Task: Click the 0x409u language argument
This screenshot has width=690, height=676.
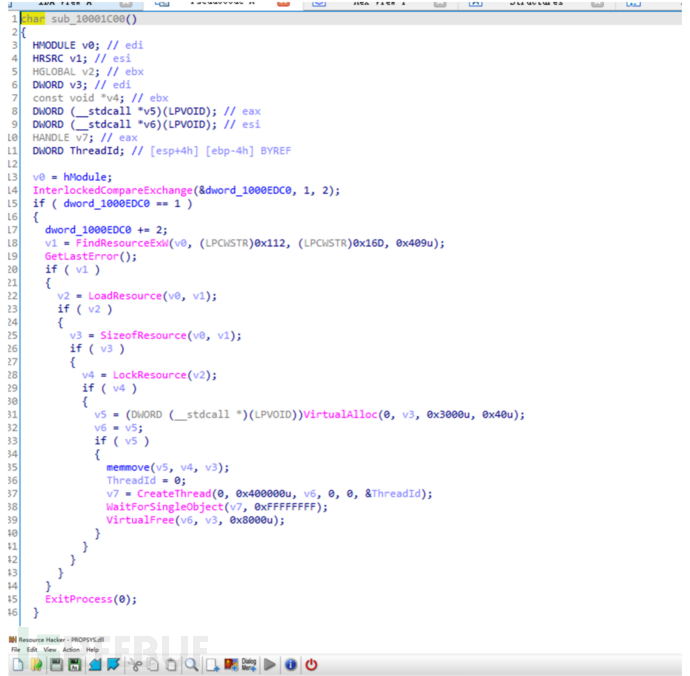Action: click(x=415, y=243)
